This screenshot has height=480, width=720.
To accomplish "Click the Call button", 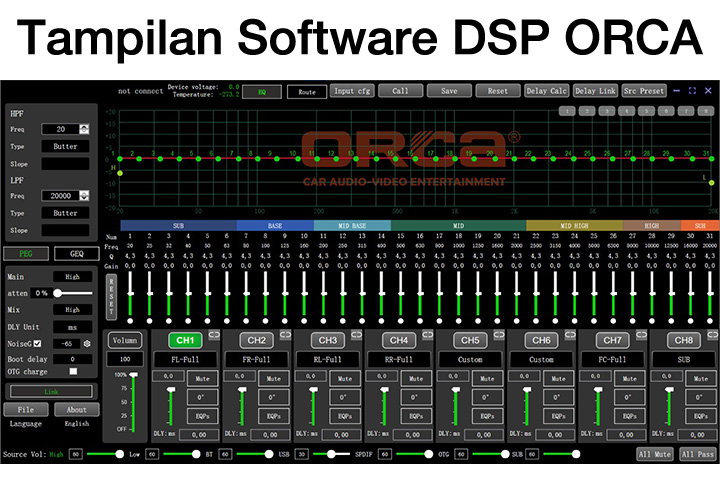I will point(400,91).
